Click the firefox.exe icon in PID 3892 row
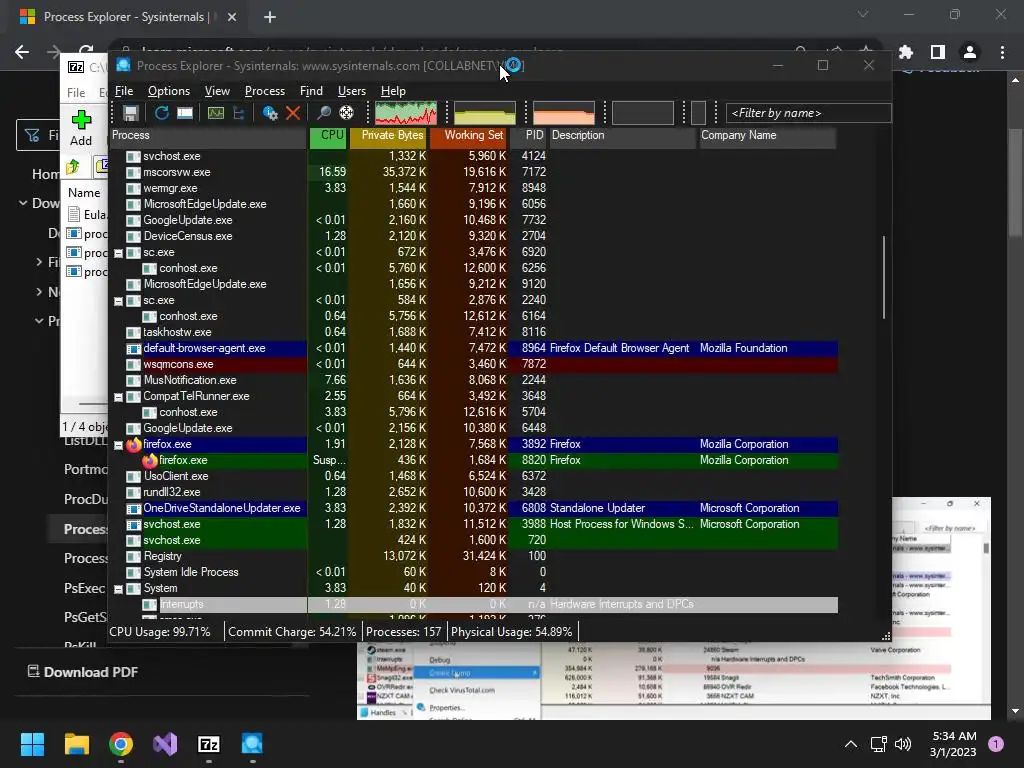 134,444
